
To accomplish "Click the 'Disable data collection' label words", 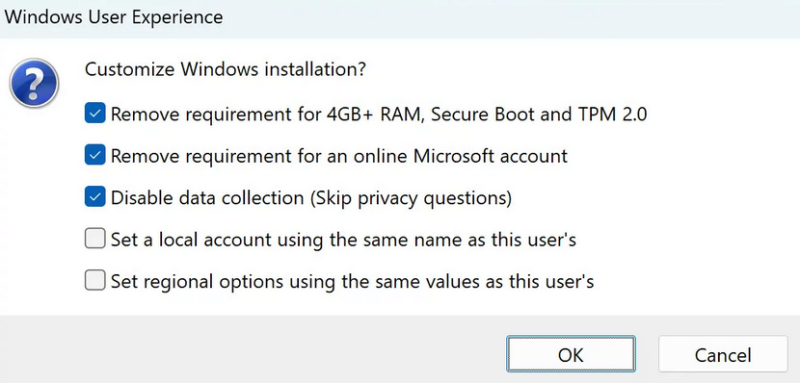I will coord(208,197).
